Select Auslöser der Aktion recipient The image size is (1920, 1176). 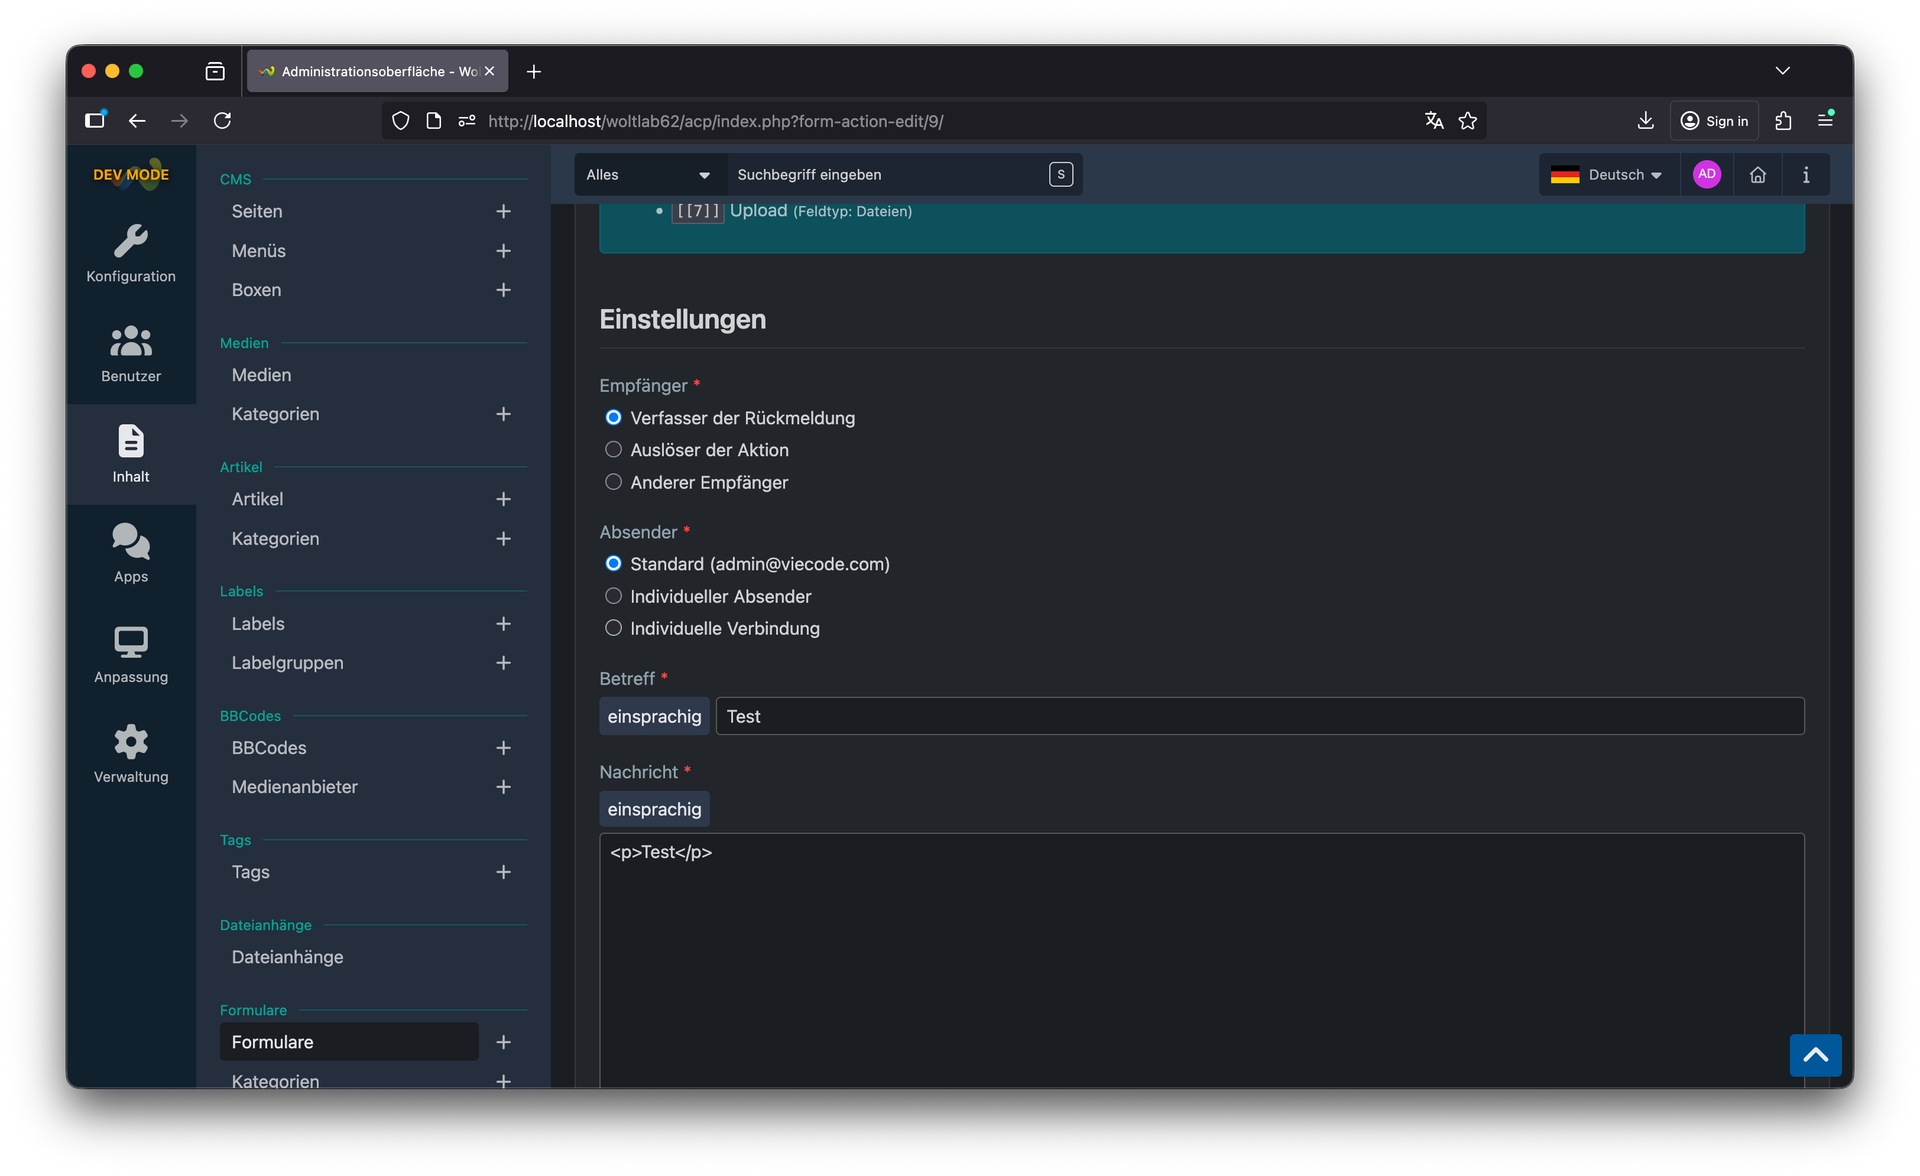click(613, 450)
